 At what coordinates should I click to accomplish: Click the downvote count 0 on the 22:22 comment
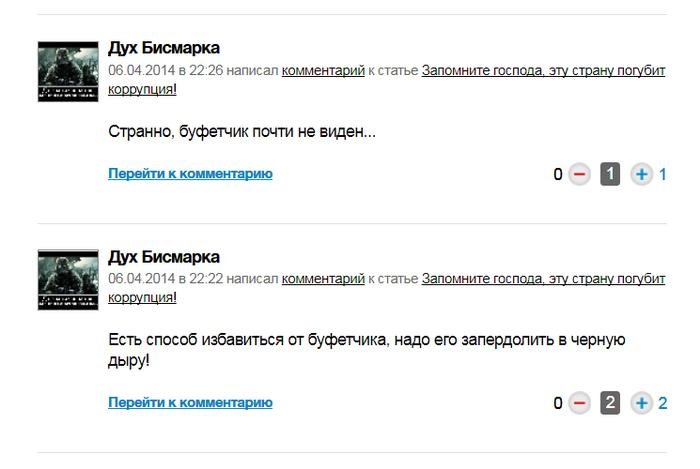(x=558, y=404)
